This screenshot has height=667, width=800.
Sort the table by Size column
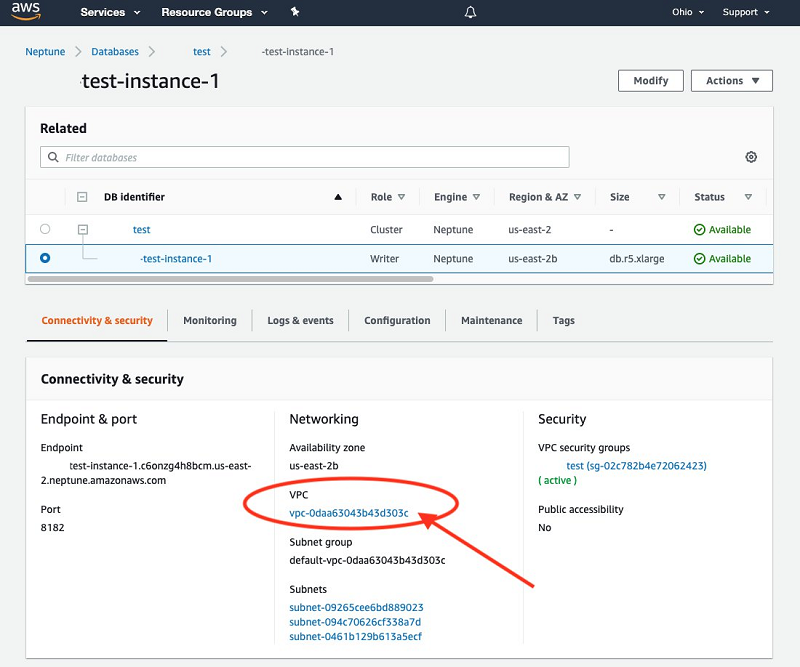tap(637, 197)
